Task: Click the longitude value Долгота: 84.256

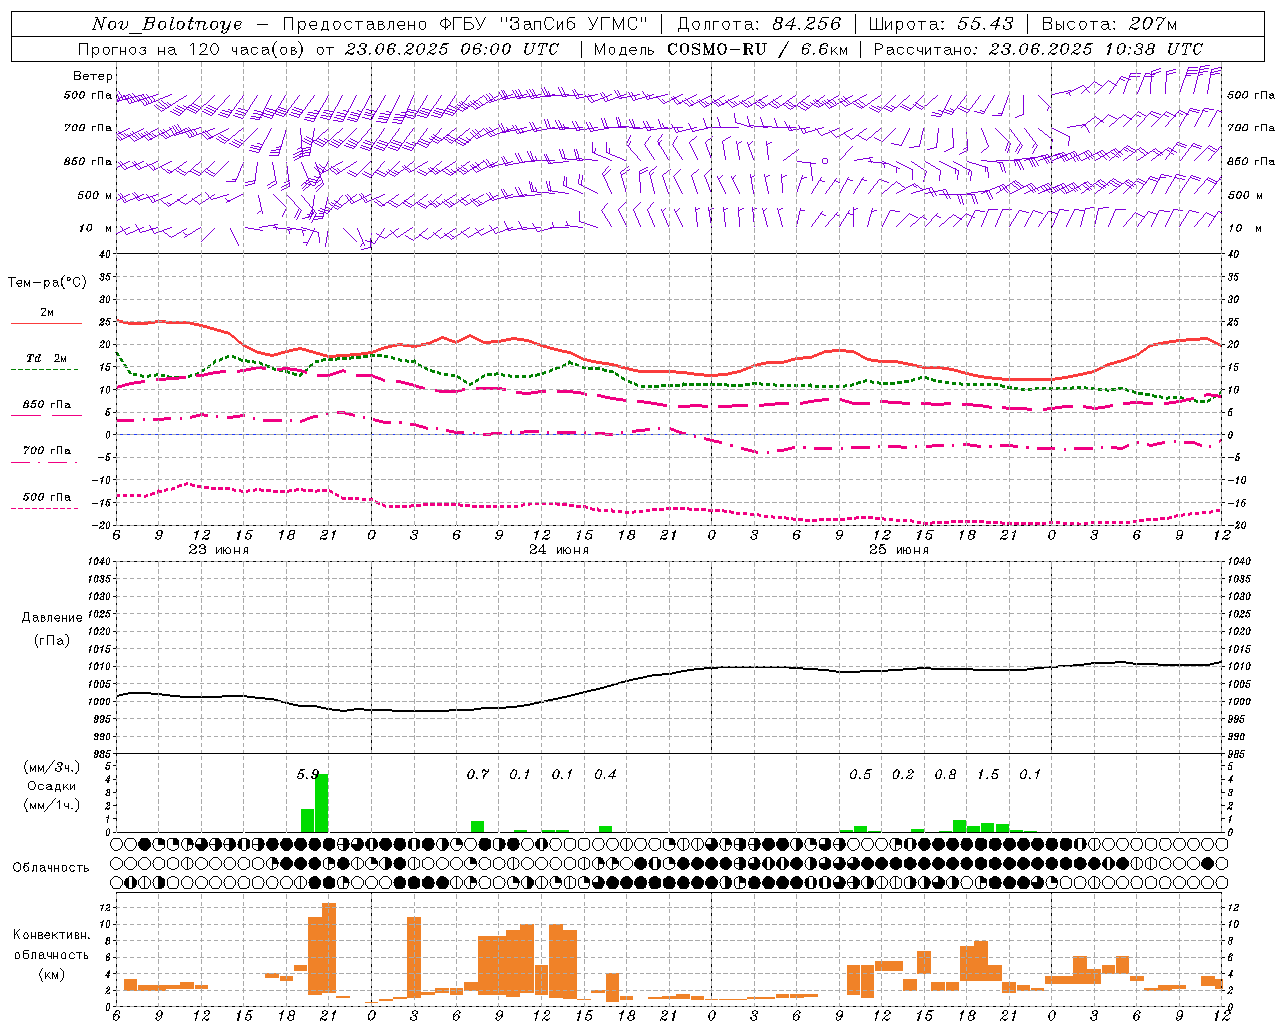Action: (x=759, y=24)
